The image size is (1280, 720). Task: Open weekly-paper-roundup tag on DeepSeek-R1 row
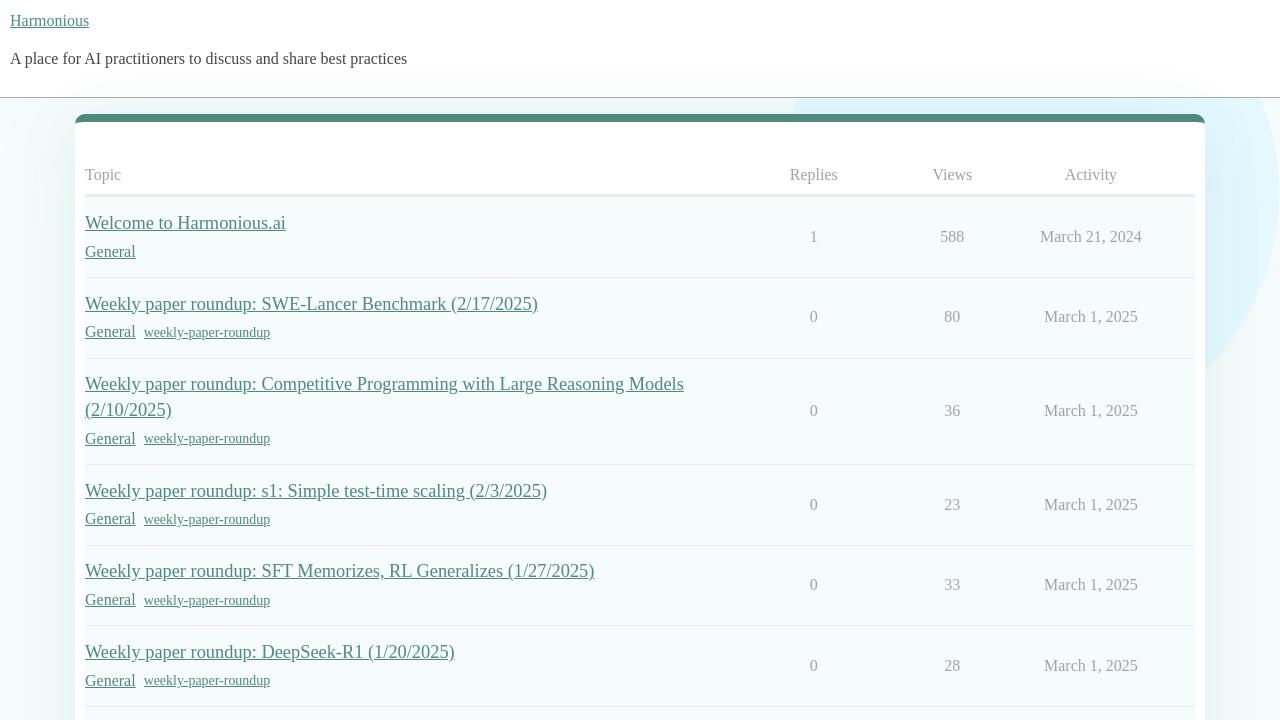click(x=207, y=679)
